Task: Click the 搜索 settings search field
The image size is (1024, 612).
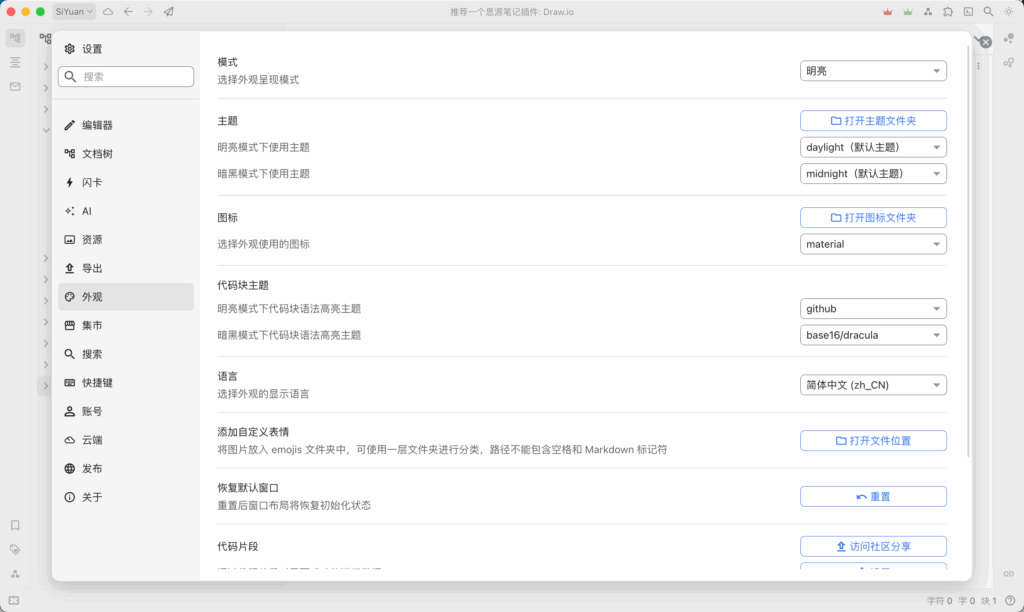Action: pyautogui.click(x=126, y=77)
